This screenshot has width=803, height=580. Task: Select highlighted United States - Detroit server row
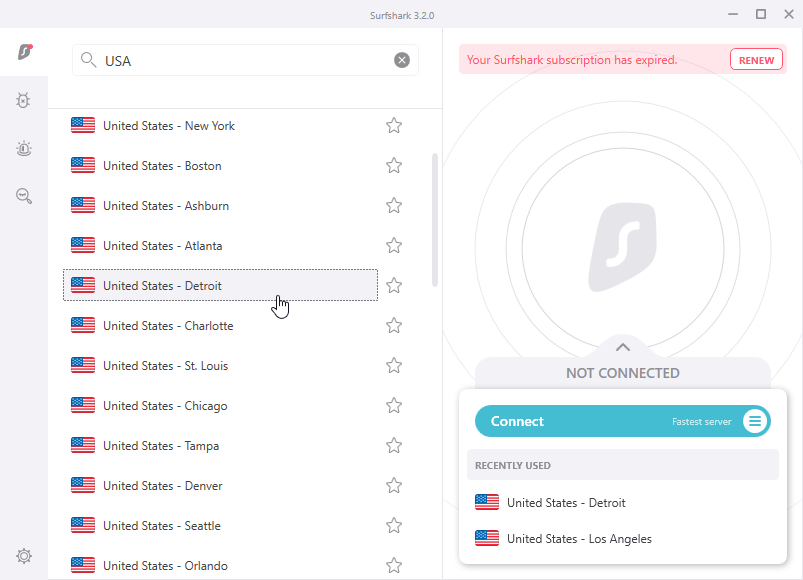(x=221, y=285)
